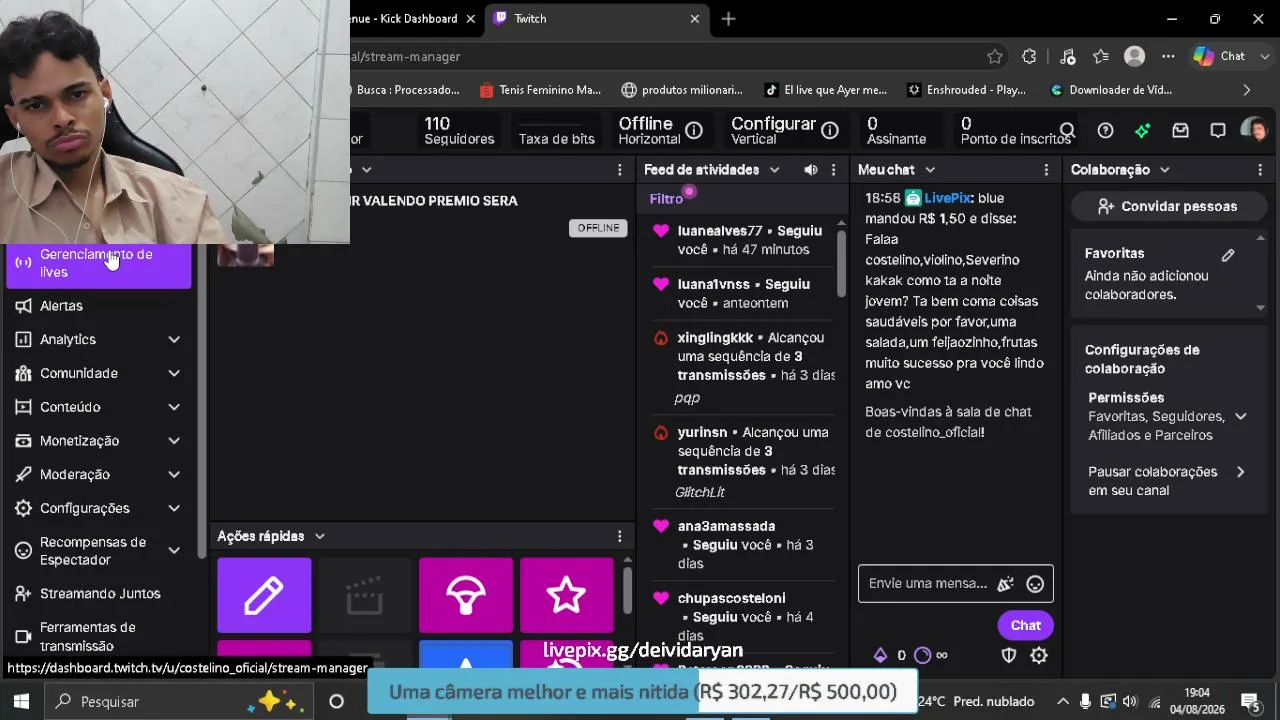
Task: Click the green sparkle icon in the header
Action: [x=1143, y=130]
